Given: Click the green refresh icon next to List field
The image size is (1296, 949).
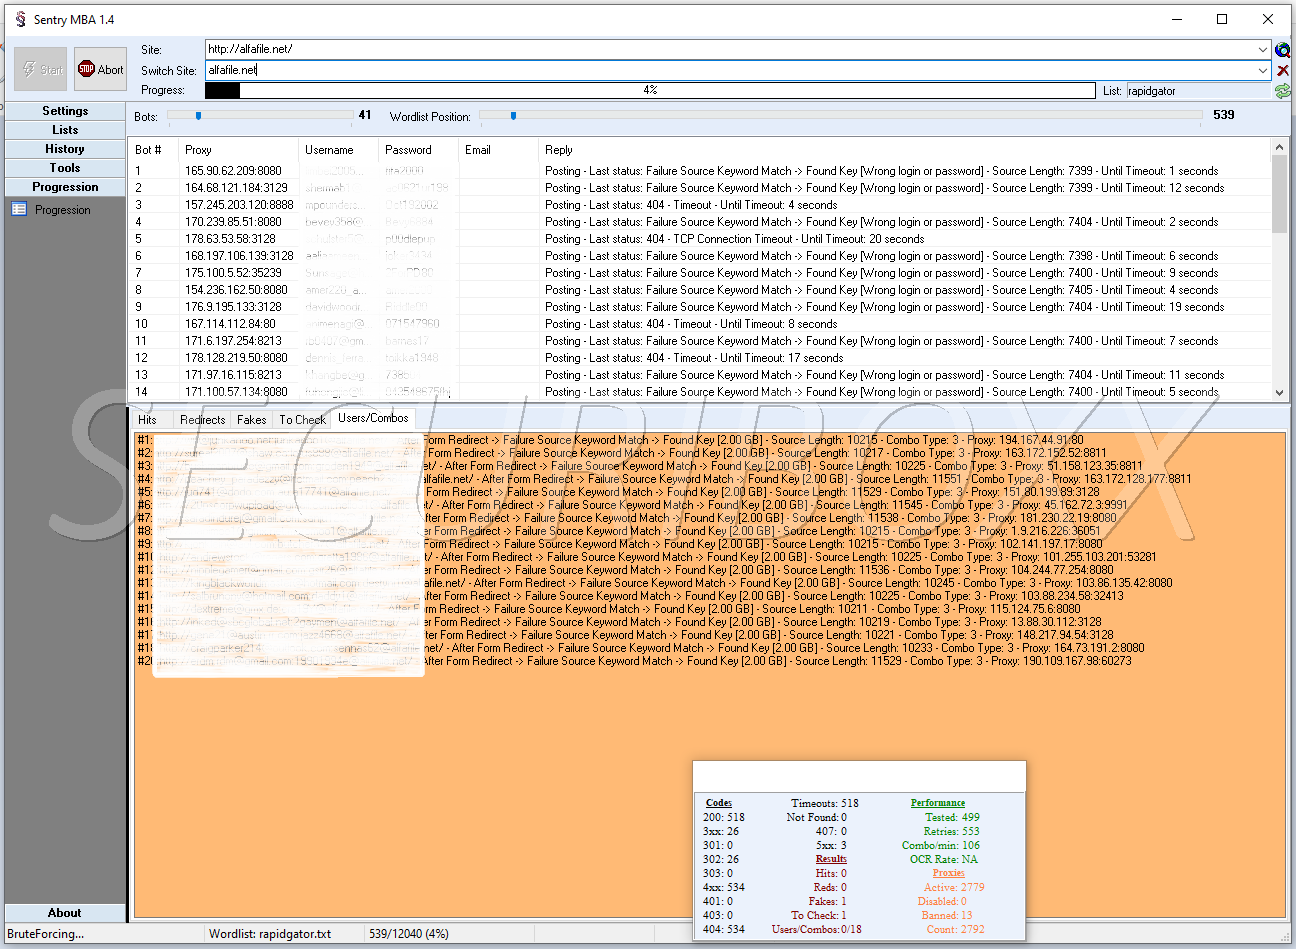Looking at the screenshot, I should pyautogui.click(x=1282, y=91).
